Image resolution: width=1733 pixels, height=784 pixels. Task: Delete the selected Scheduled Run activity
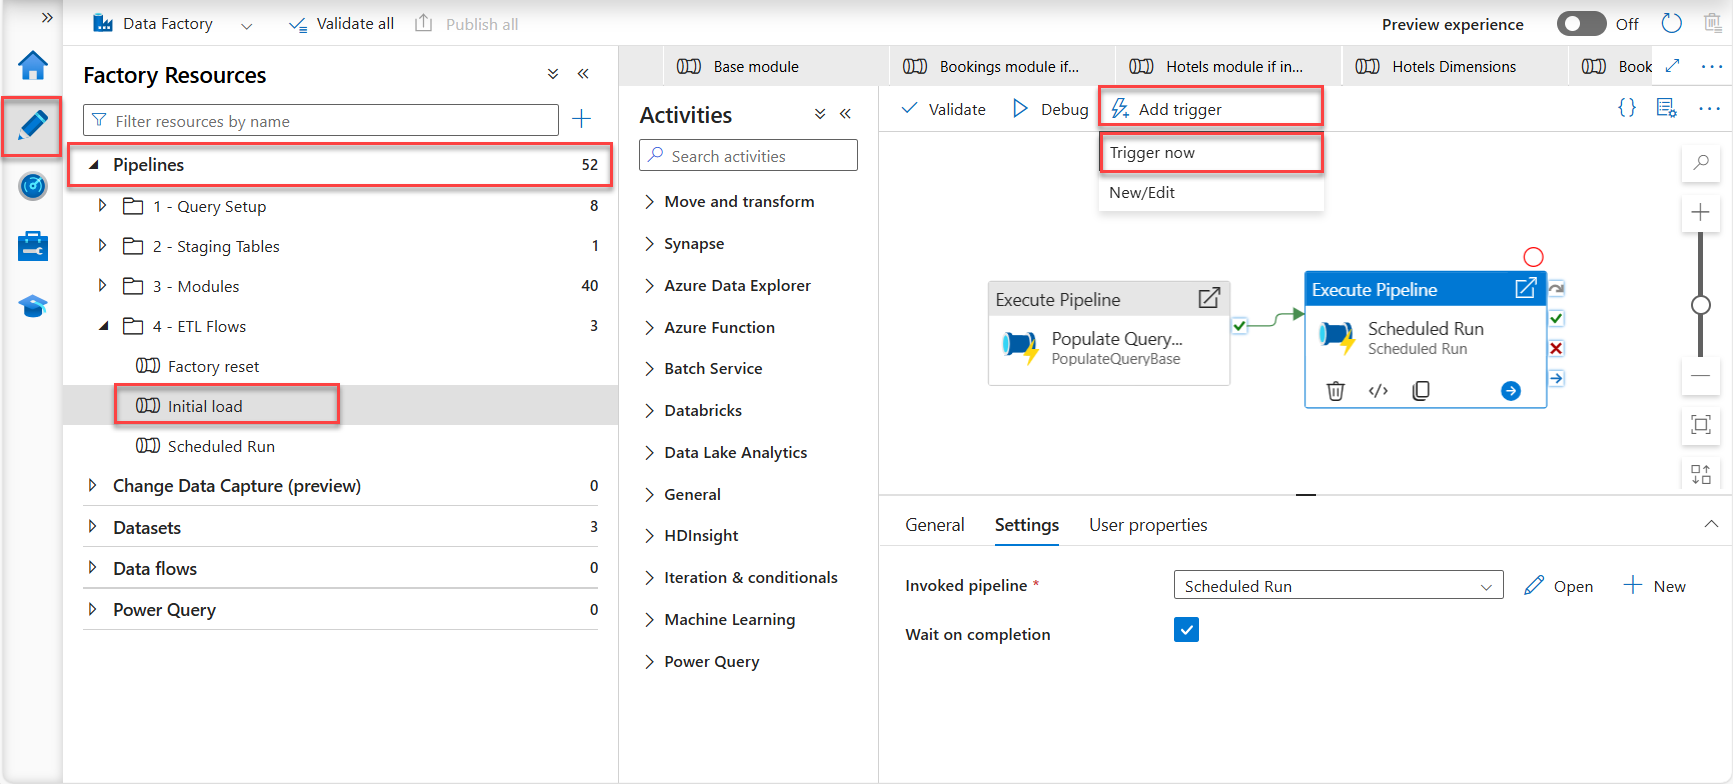[1335, 390]
